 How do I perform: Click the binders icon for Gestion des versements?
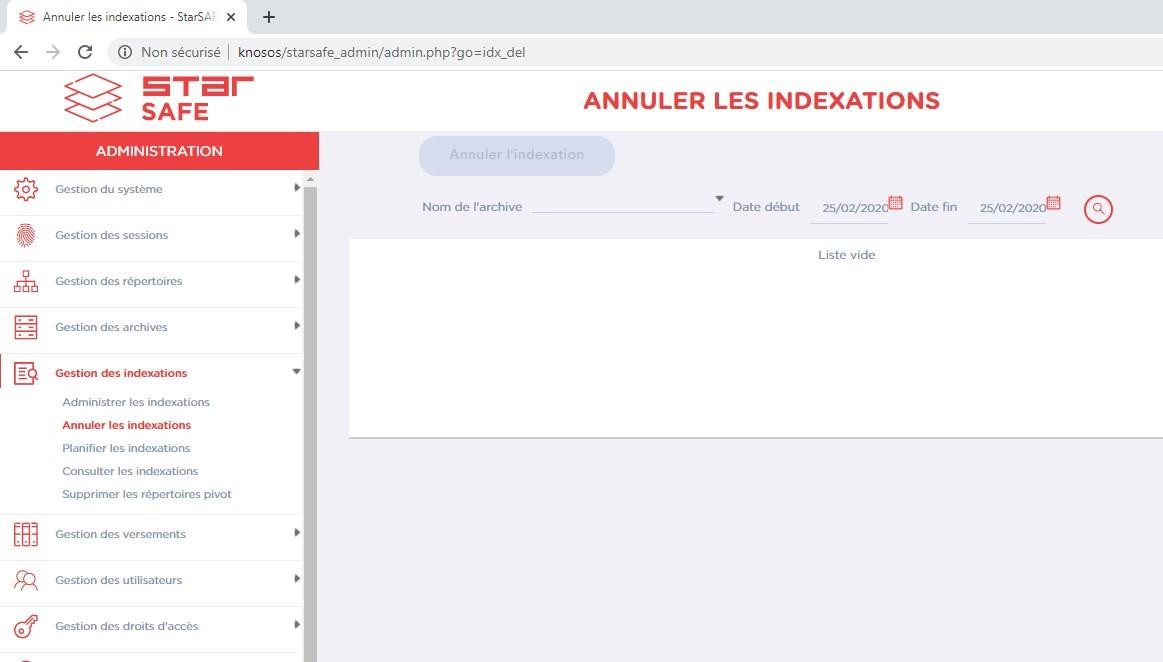pyautogui.click(x=26, y=534)
